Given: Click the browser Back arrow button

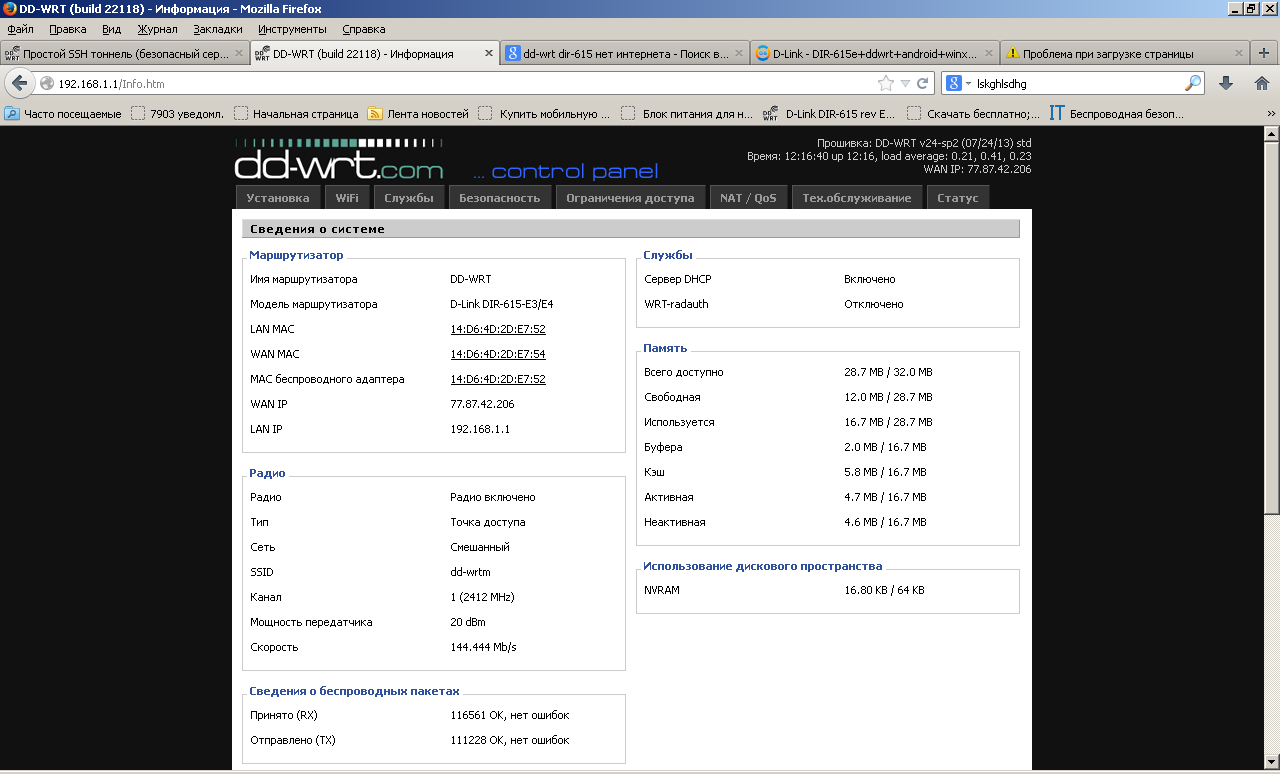Looking at the screenshot, I should pos(19,83).
